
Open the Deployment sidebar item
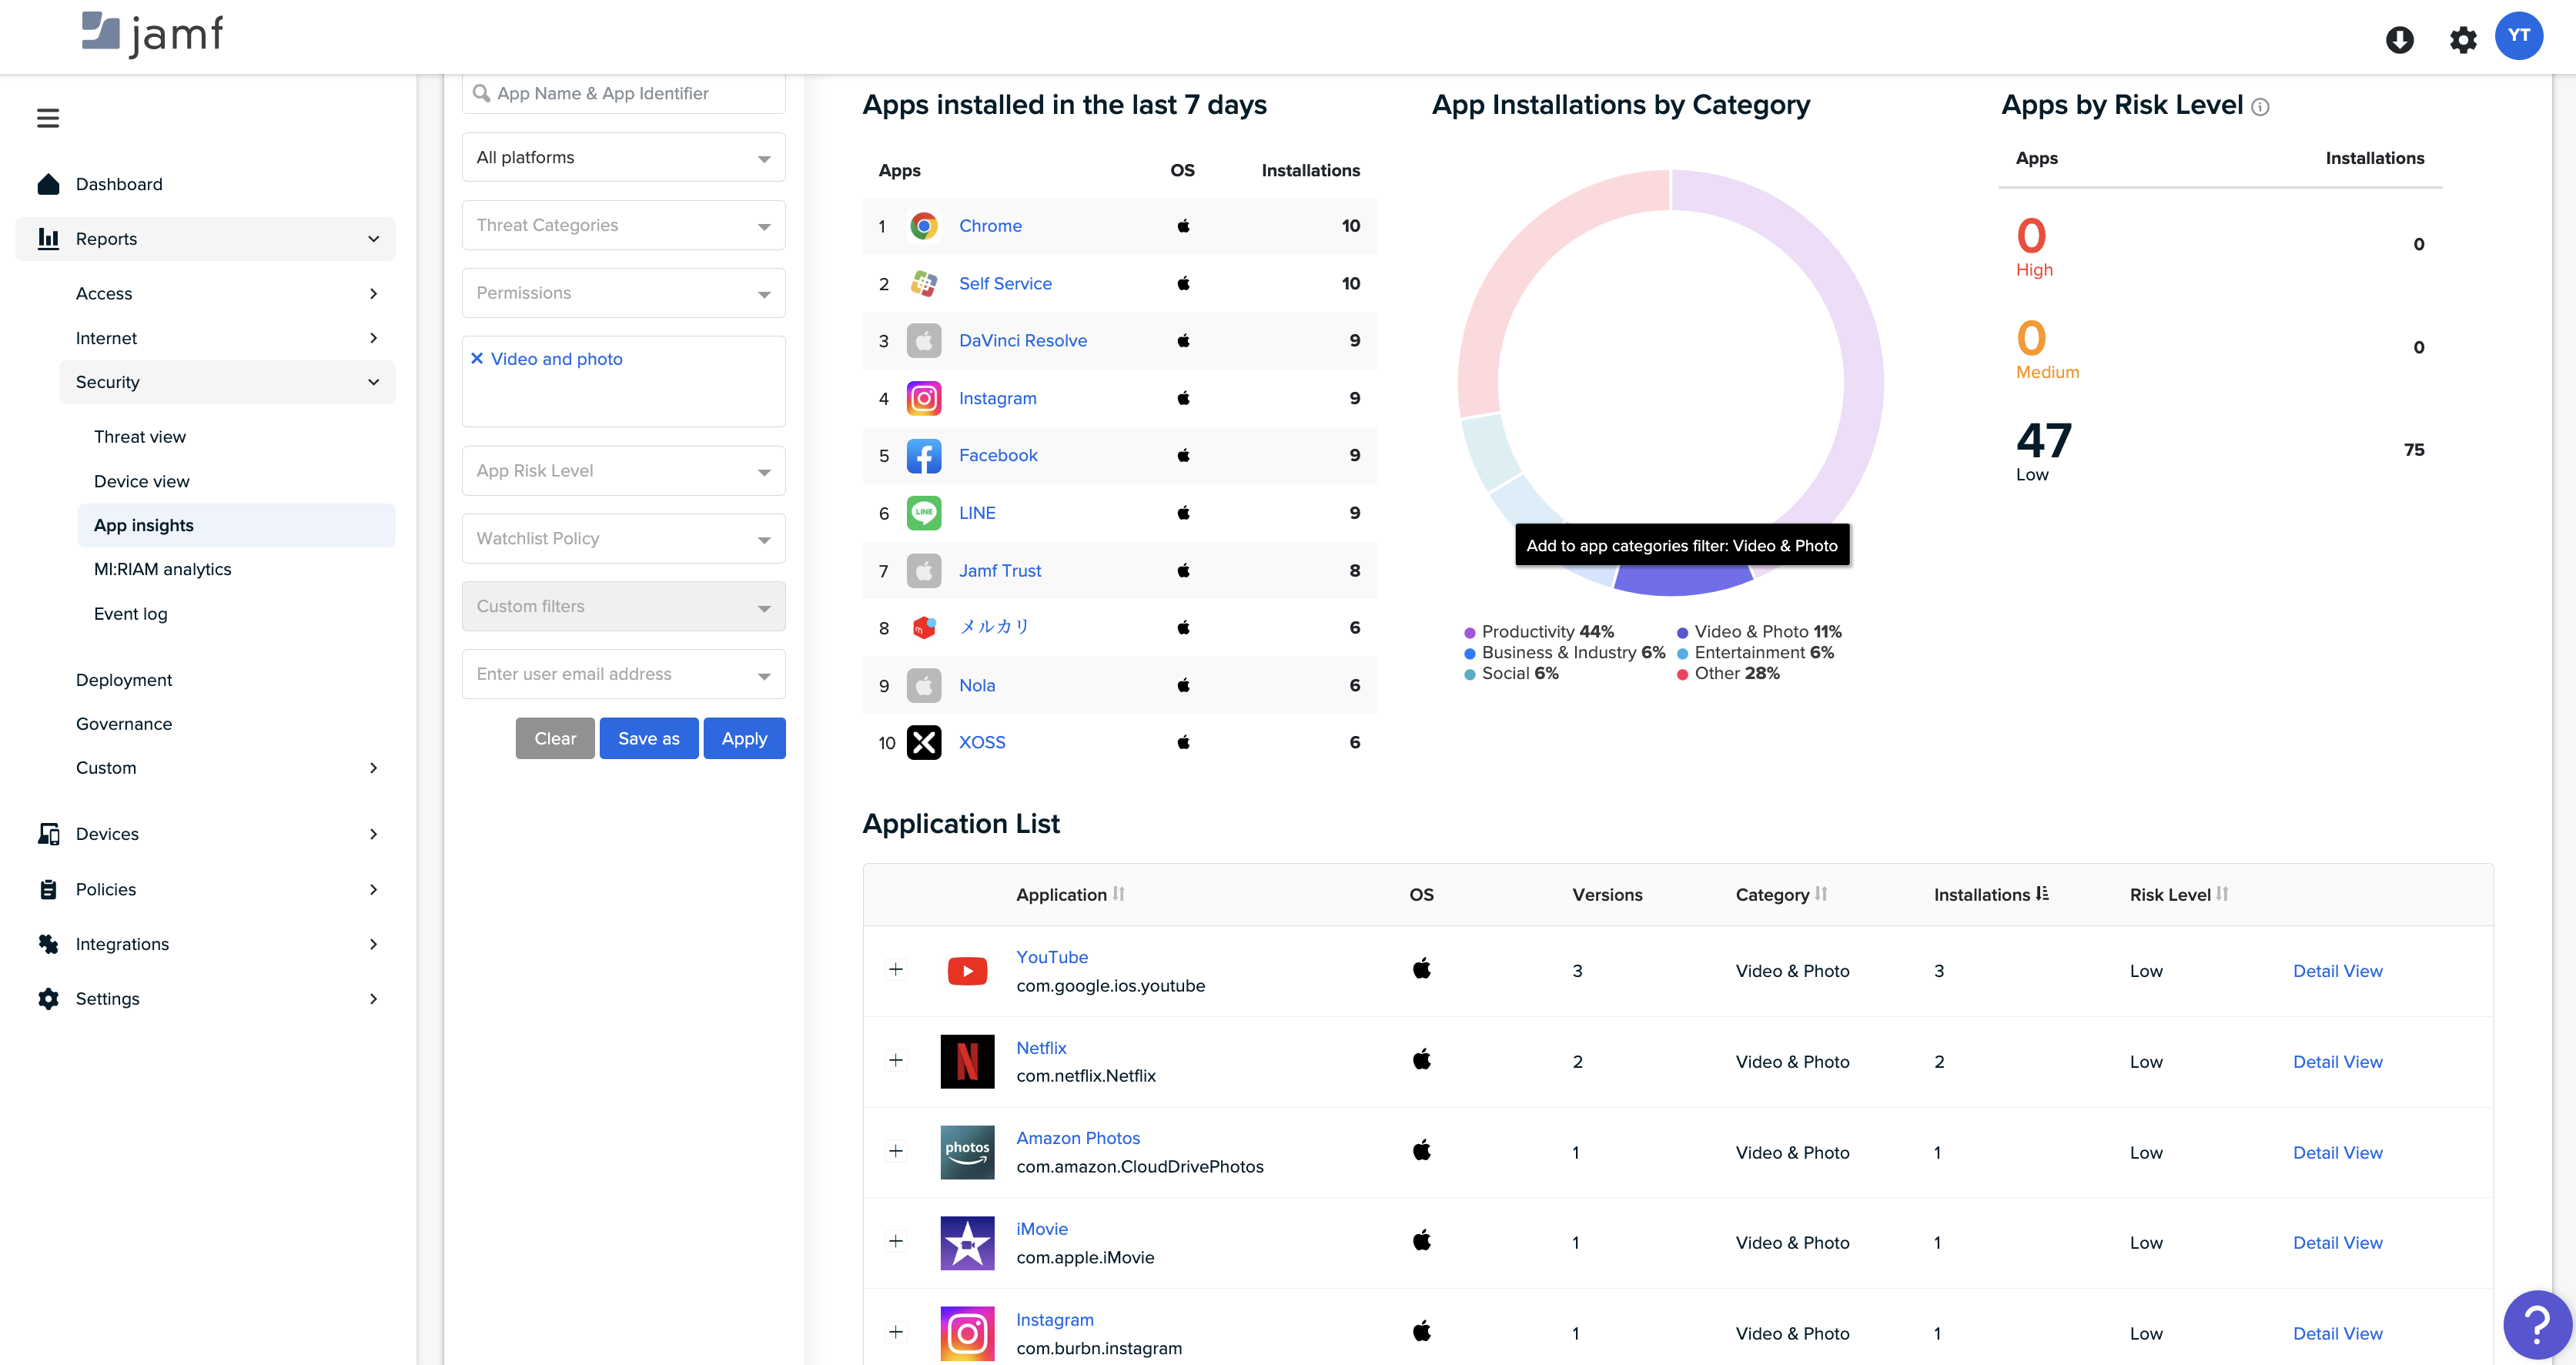[x=124, y=680]
